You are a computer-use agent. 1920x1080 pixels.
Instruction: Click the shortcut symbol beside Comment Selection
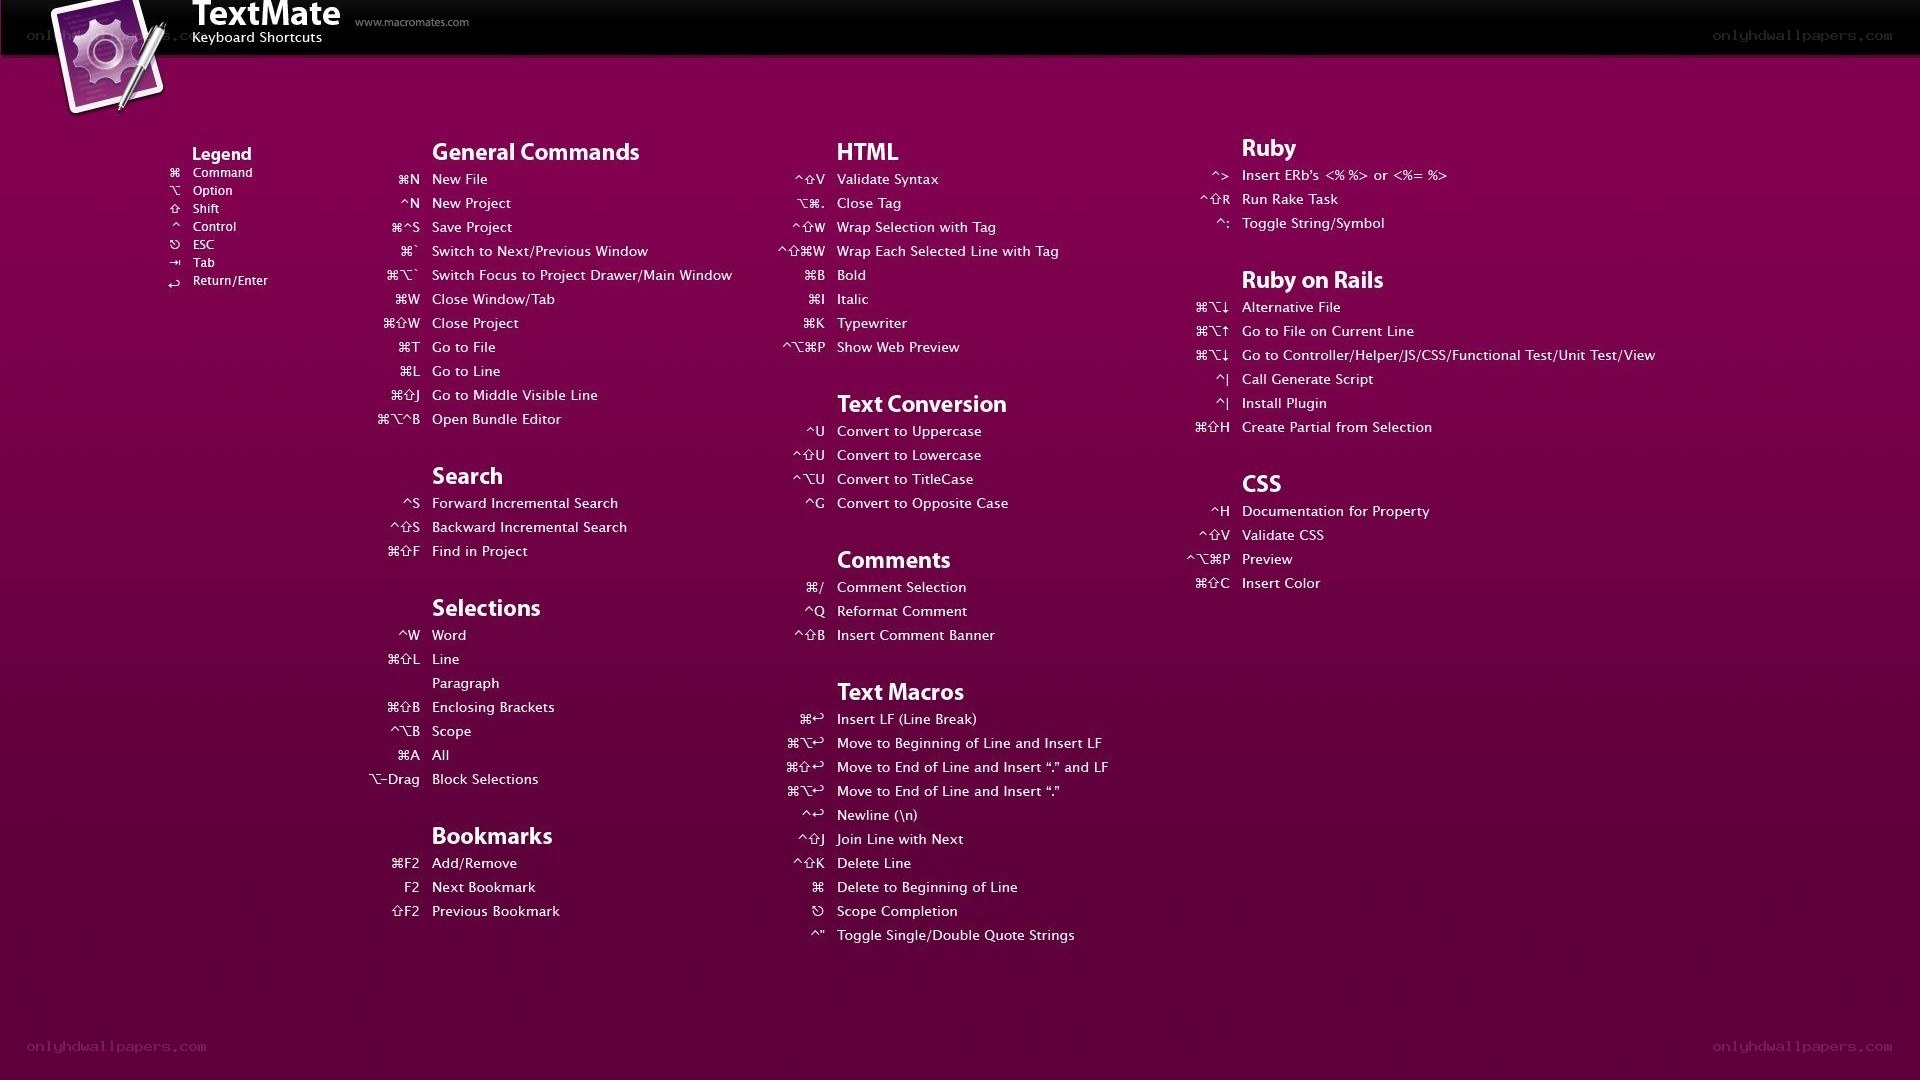tap(815, 588)
